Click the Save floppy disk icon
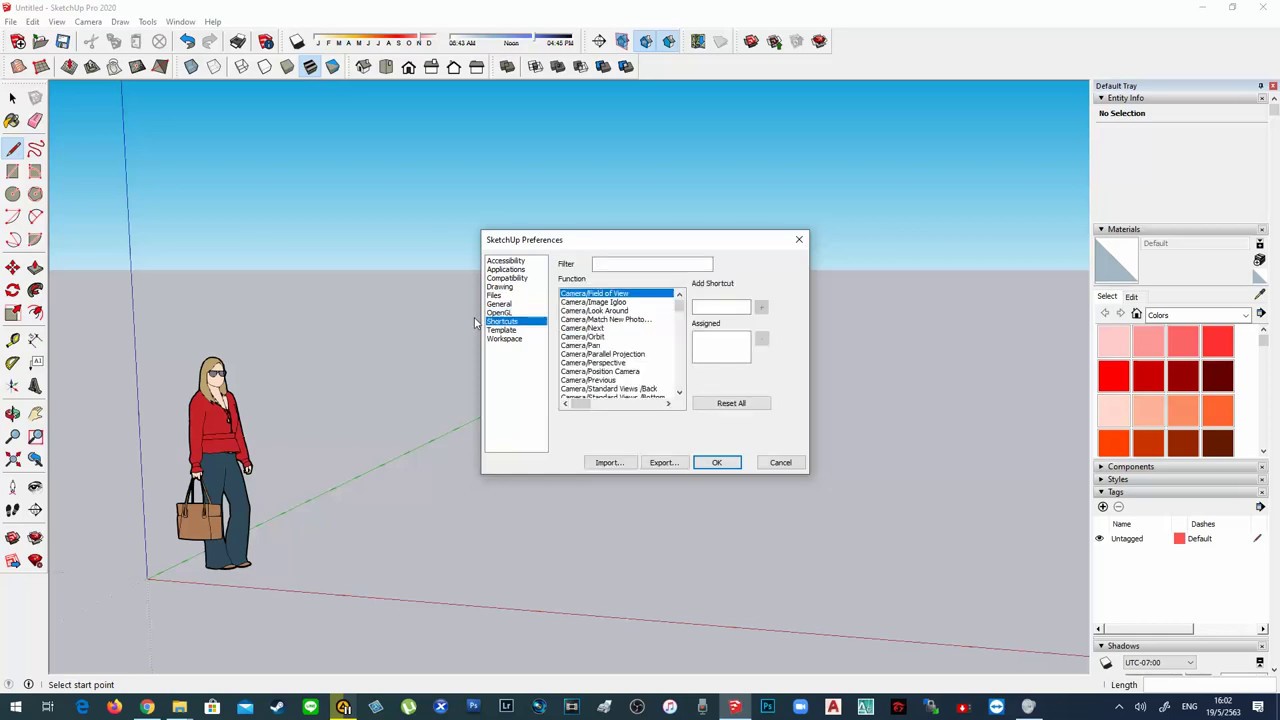The height and width of the screenshot is (720, 1280). click(62, 41)
